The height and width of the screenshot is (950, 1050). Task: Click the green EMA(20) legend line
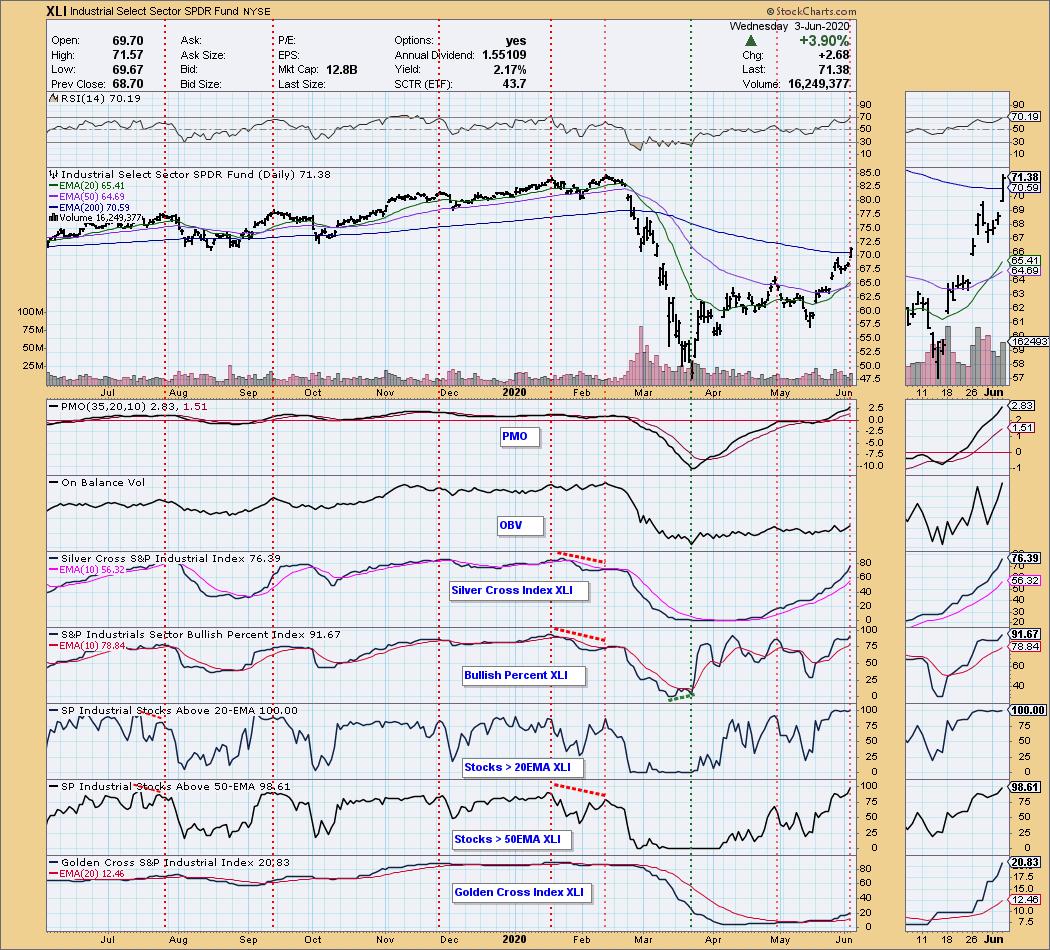click(54, 185)
